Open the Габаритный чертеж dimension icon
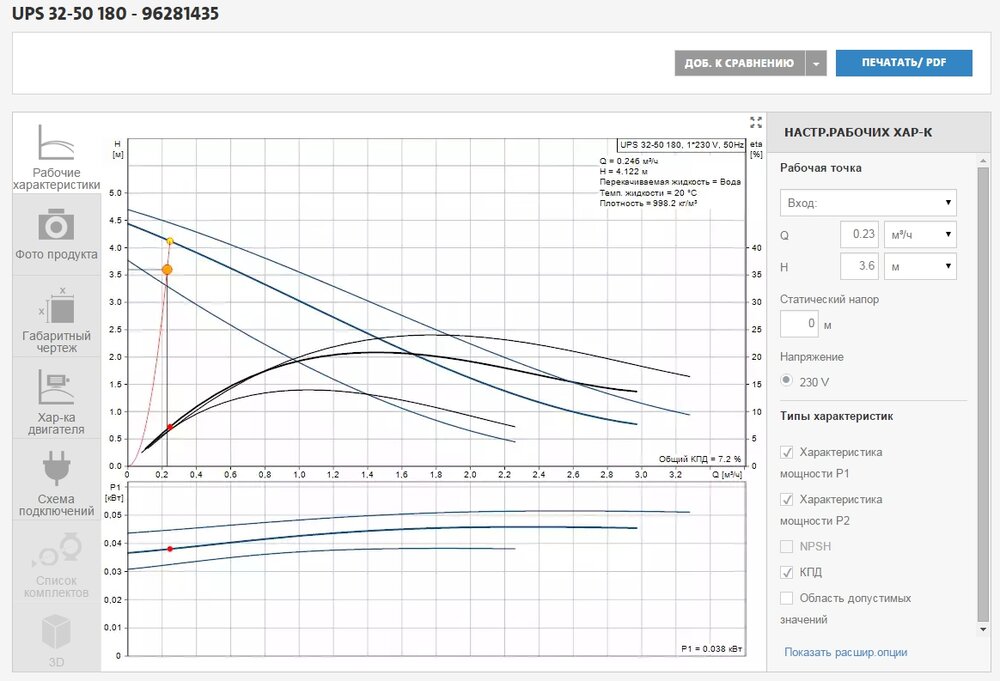 (x=57, y=305)
